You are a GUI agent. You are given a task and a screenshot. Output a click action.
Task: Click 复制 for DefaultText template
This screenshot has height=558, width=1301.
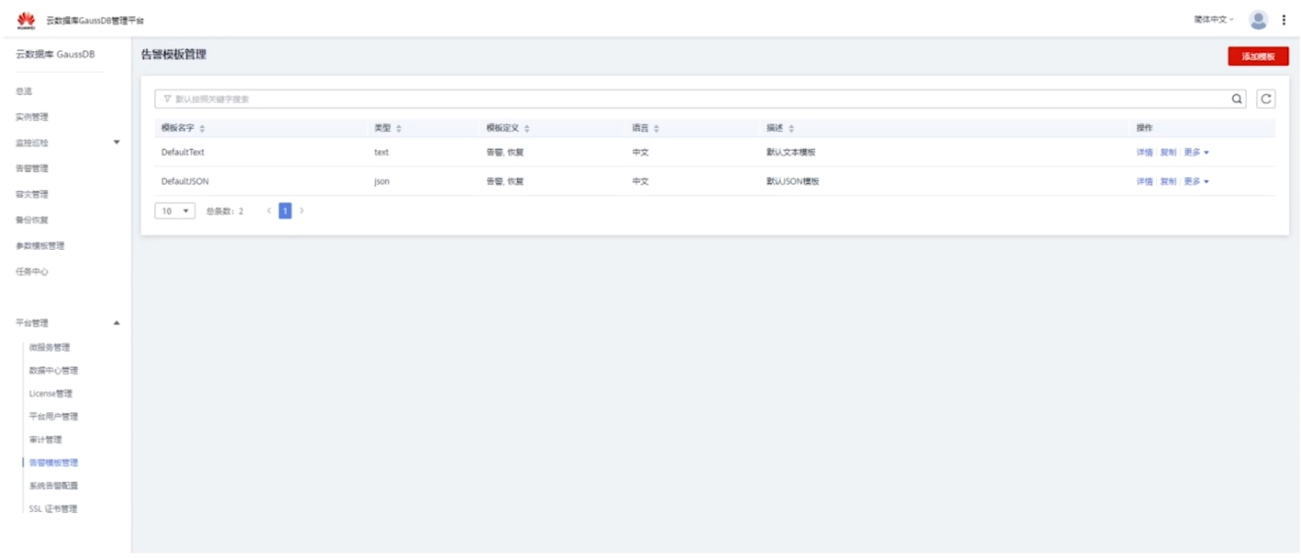[1168, 153]
